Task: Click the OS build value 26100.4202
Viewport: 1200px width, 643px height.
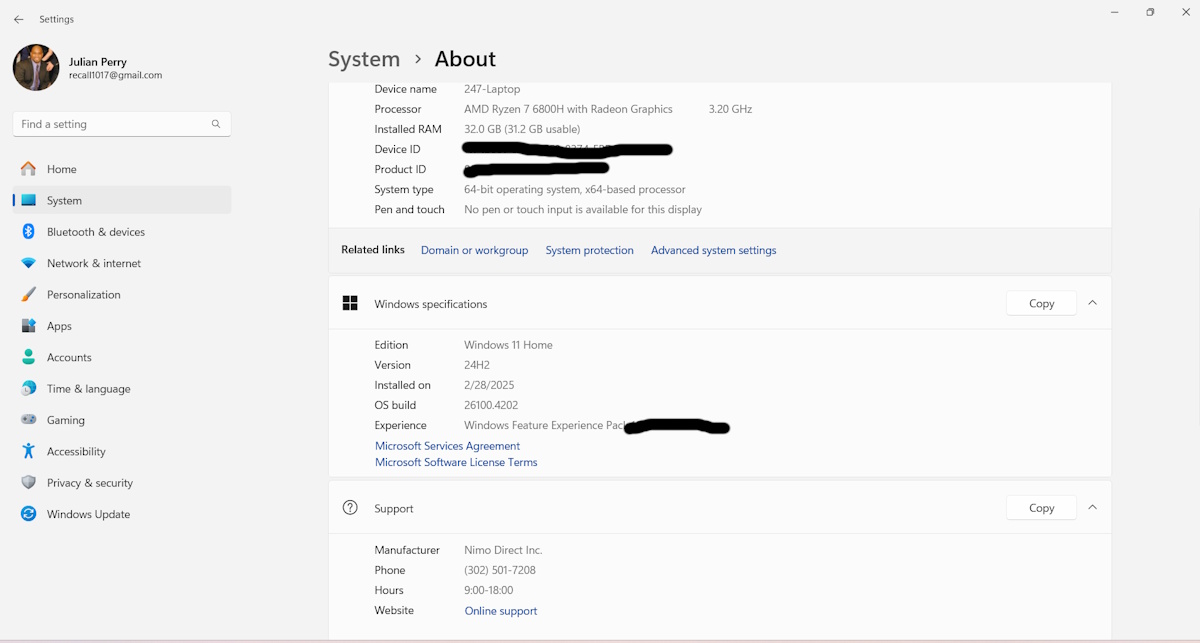Action: pos(491,405)
